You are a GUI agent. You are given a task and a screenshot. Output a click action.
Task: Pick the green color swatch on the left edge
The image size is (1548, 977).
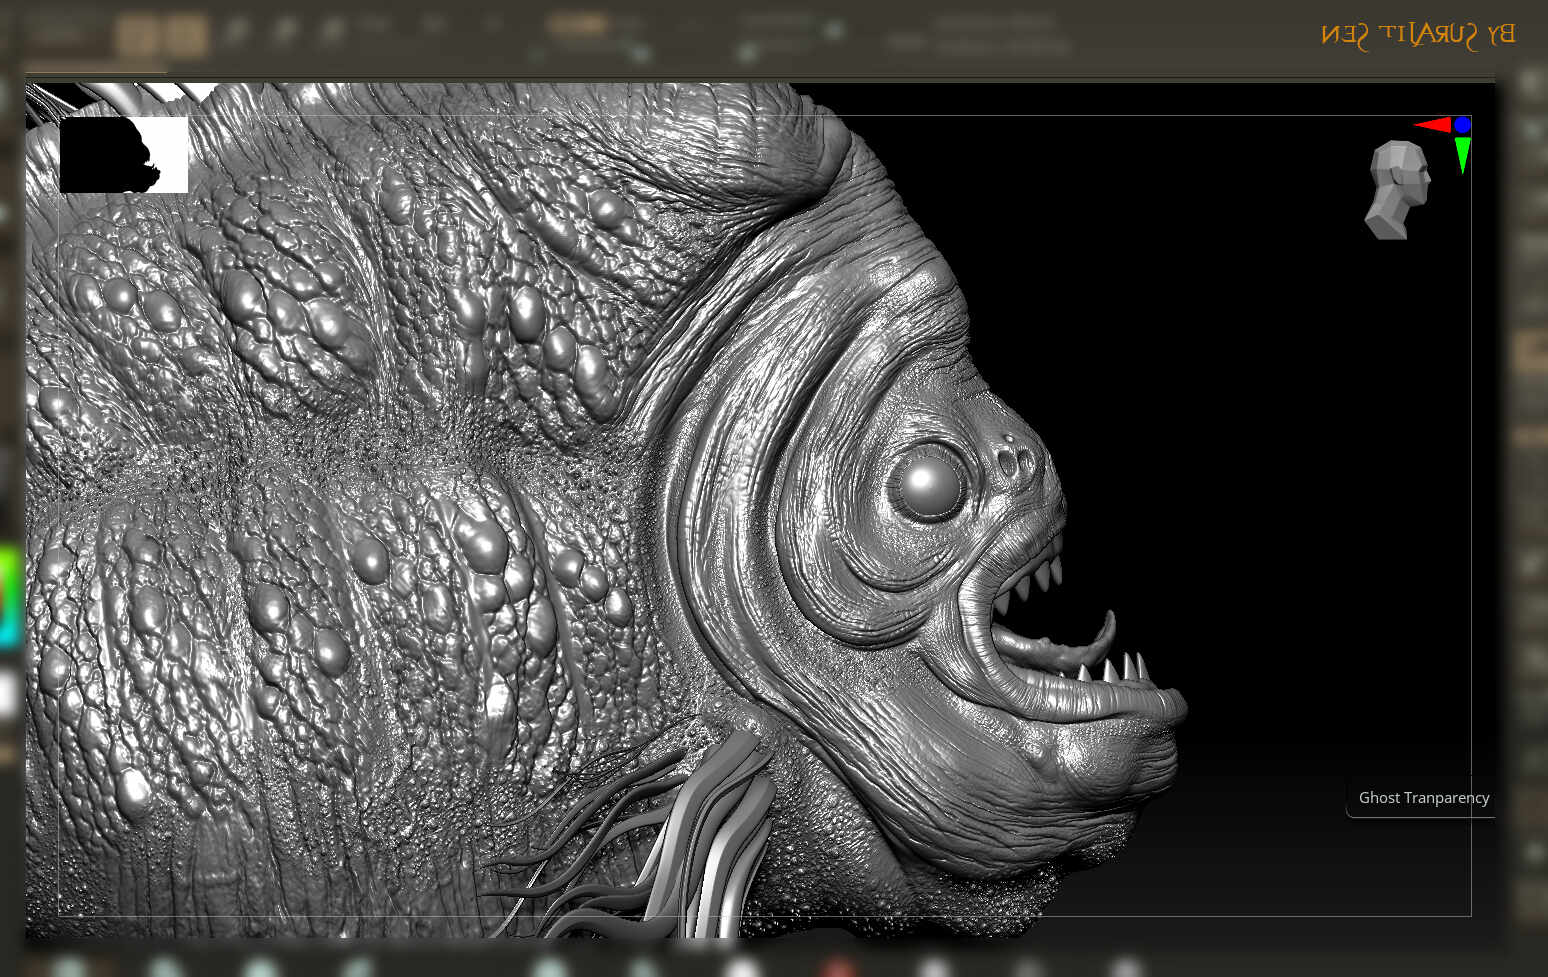point(5,560)
